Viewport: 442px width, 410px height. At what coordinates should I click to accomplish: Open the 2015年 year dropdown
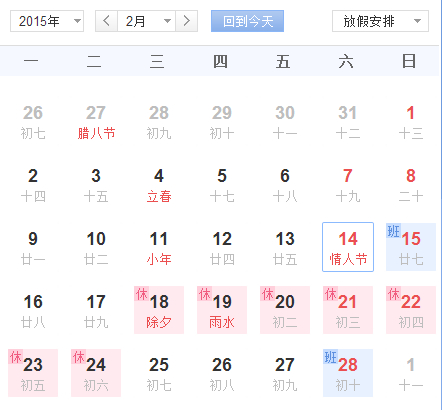[x=47, y=21]
